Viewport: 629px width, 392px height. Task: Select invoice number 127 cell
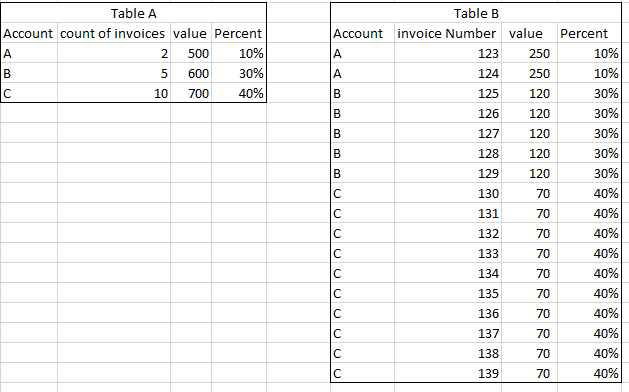point(448,133)
